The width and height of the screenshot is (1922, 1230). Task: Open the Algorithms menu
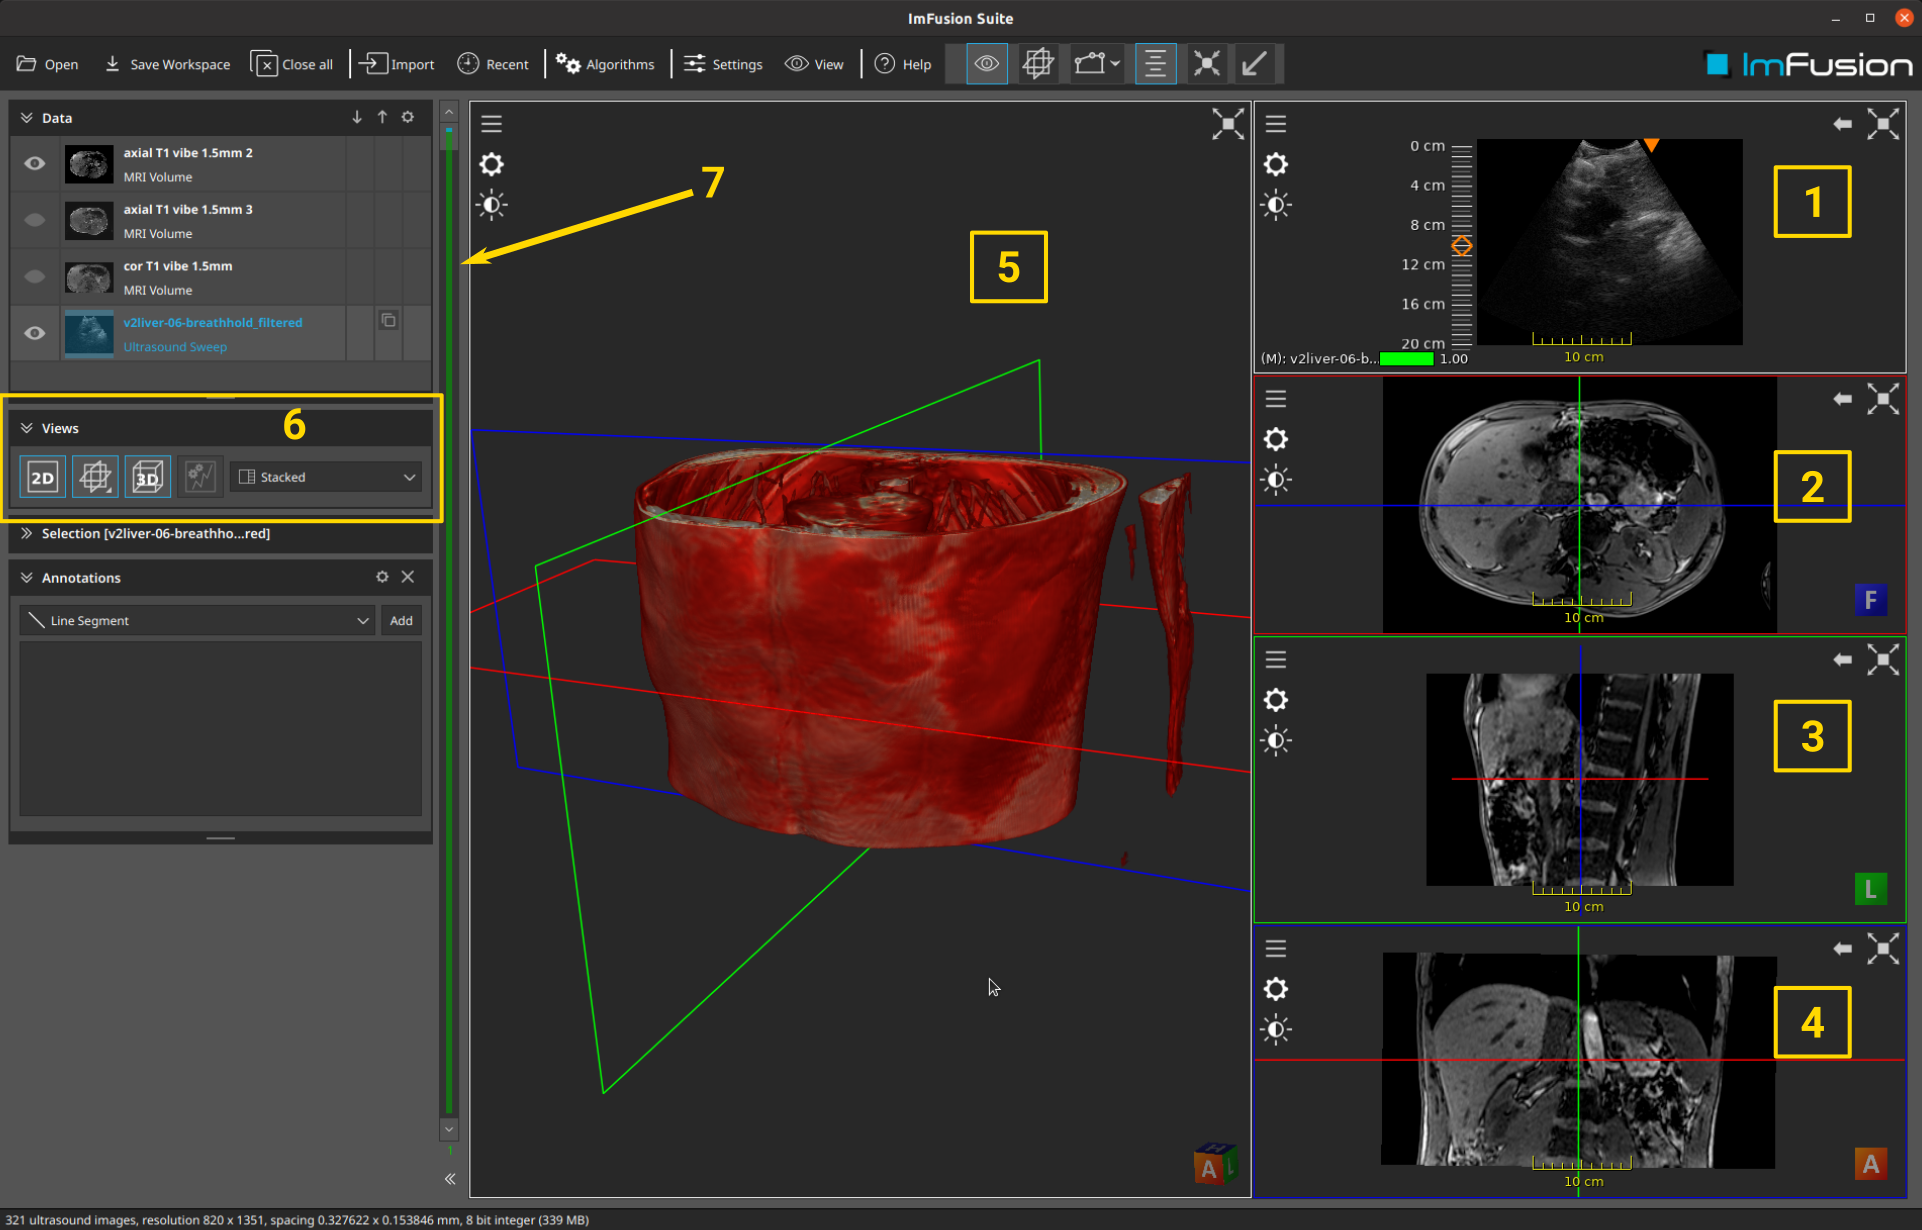tap(605, 64)
